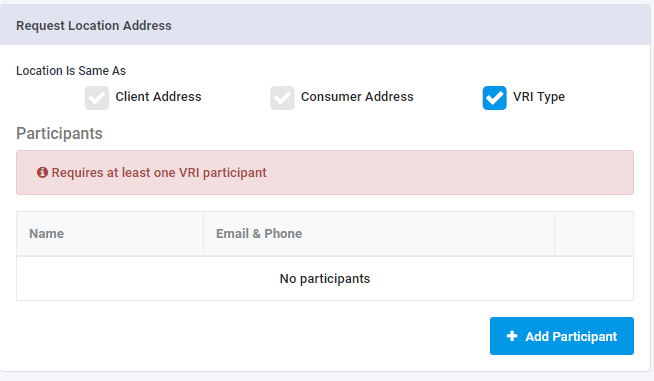Click the Participants section heading

[59, 134]
